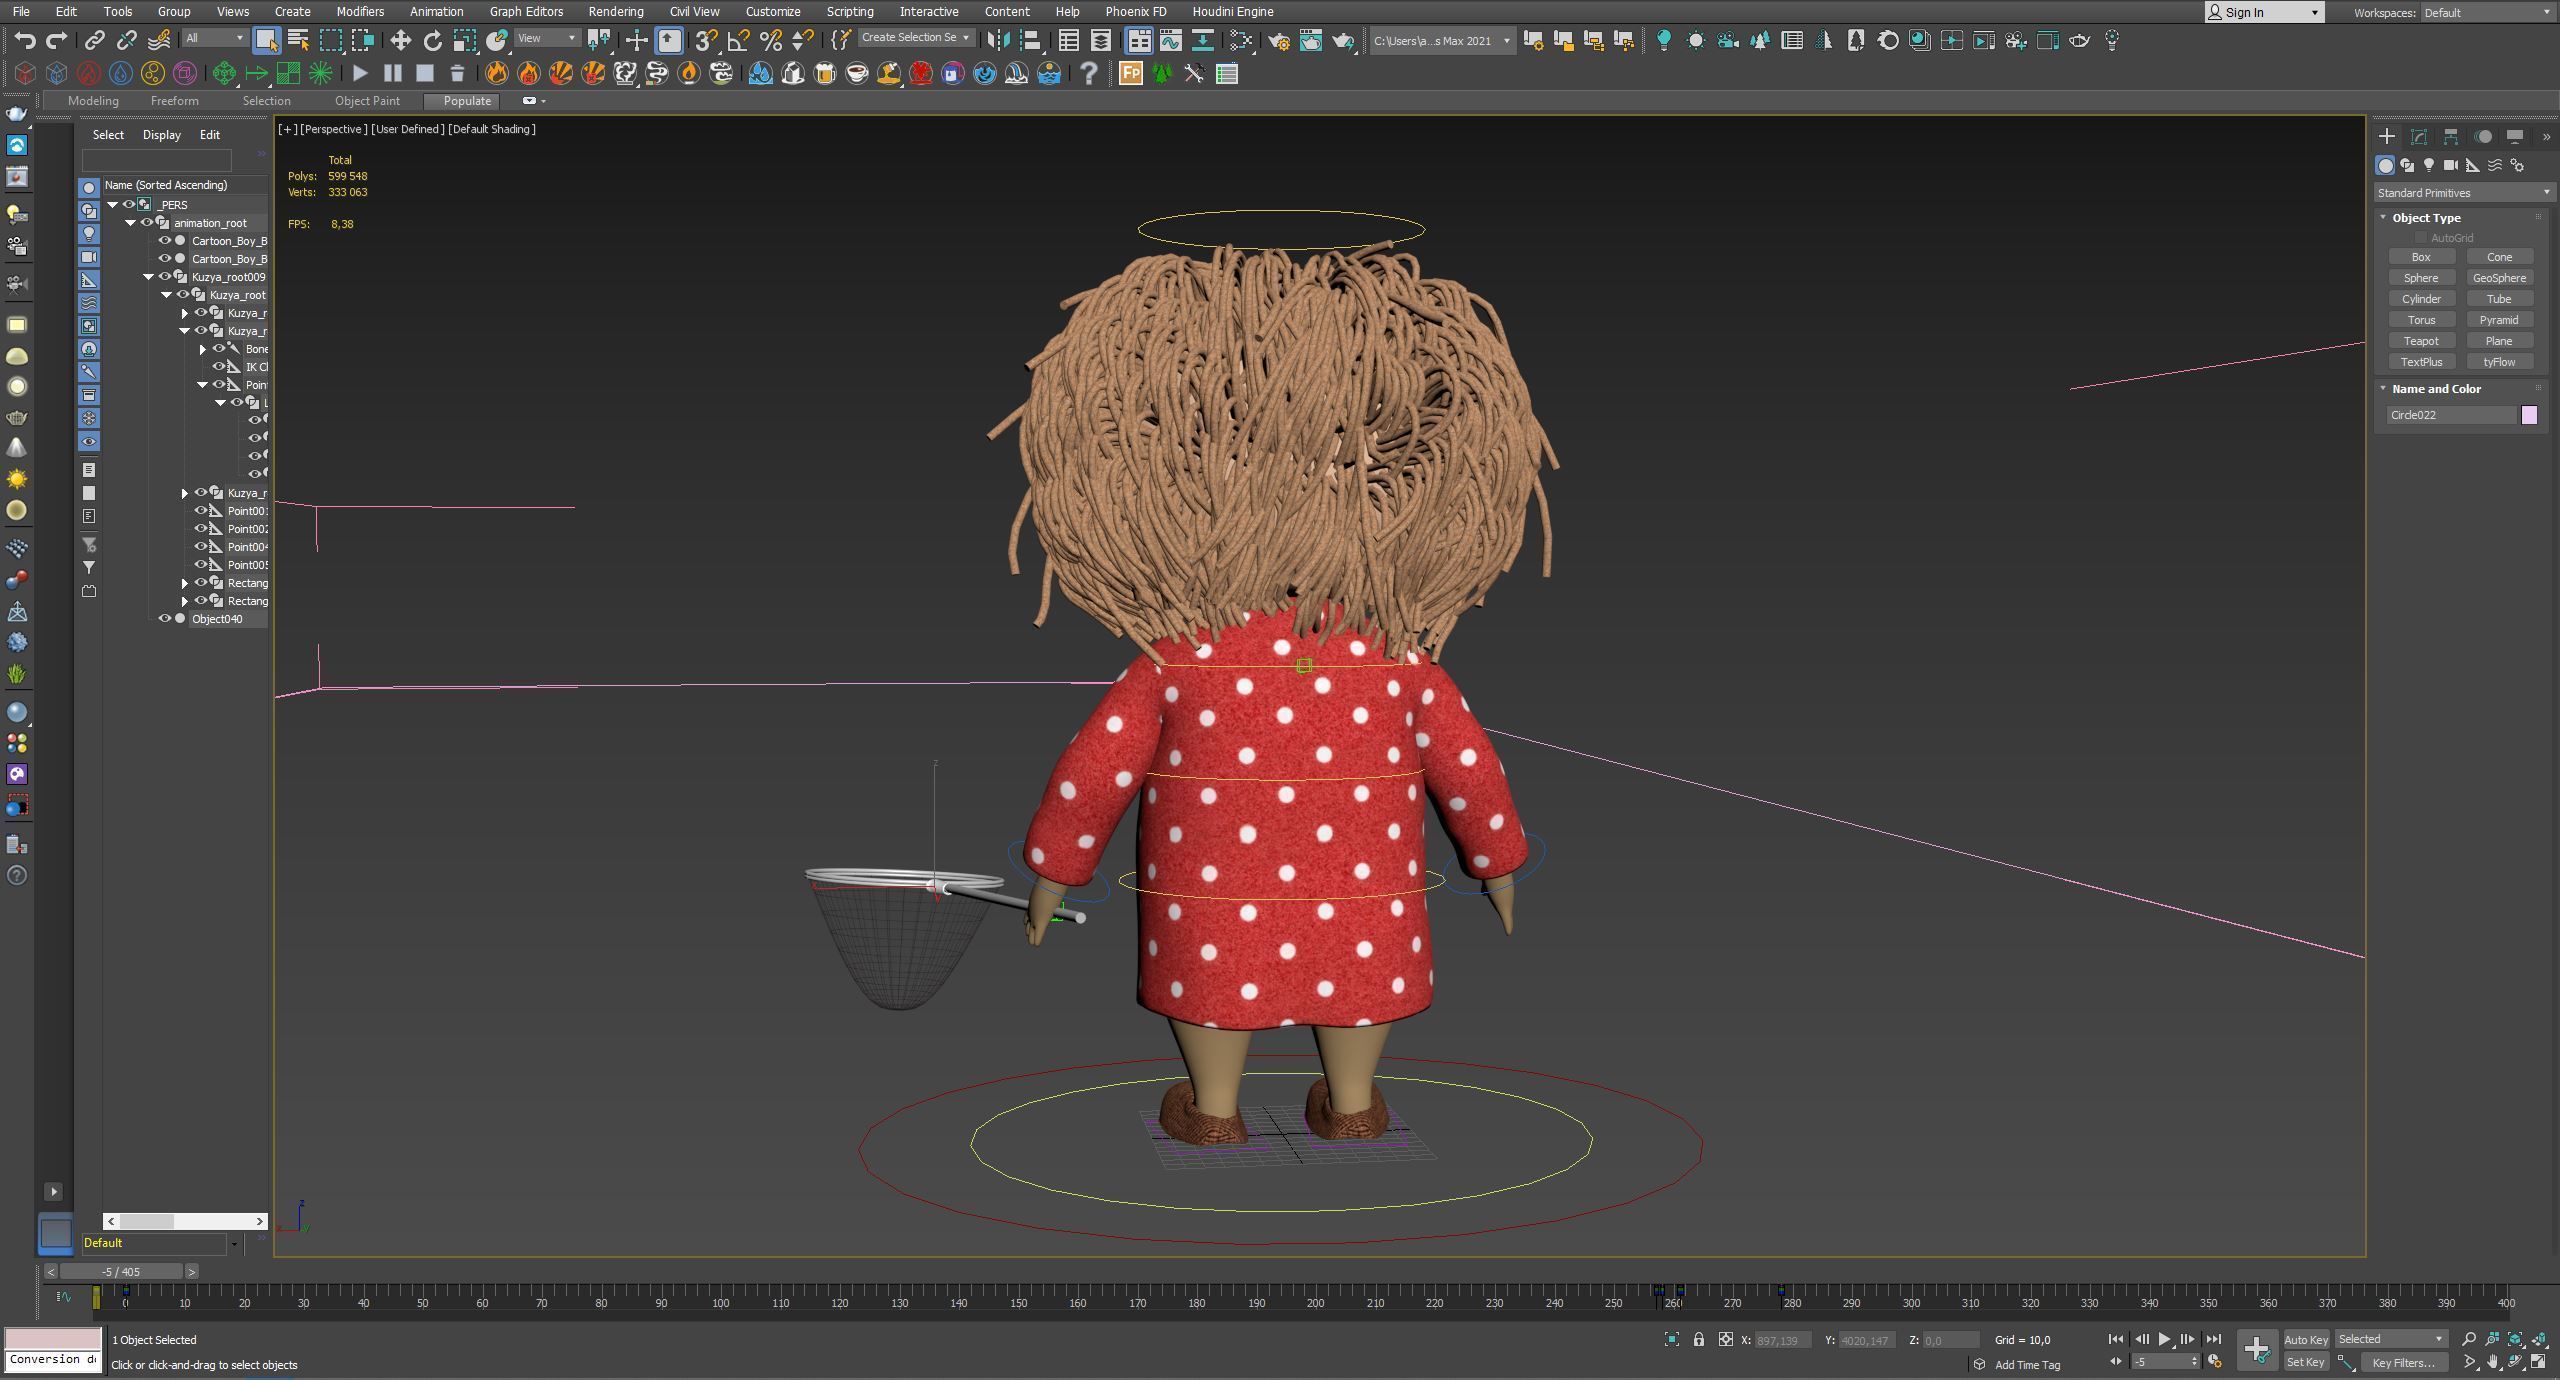The width and height of the screenshot is (2560, 1380).
Task: Open the Rendering menu
Action: (x=615, y=11)
